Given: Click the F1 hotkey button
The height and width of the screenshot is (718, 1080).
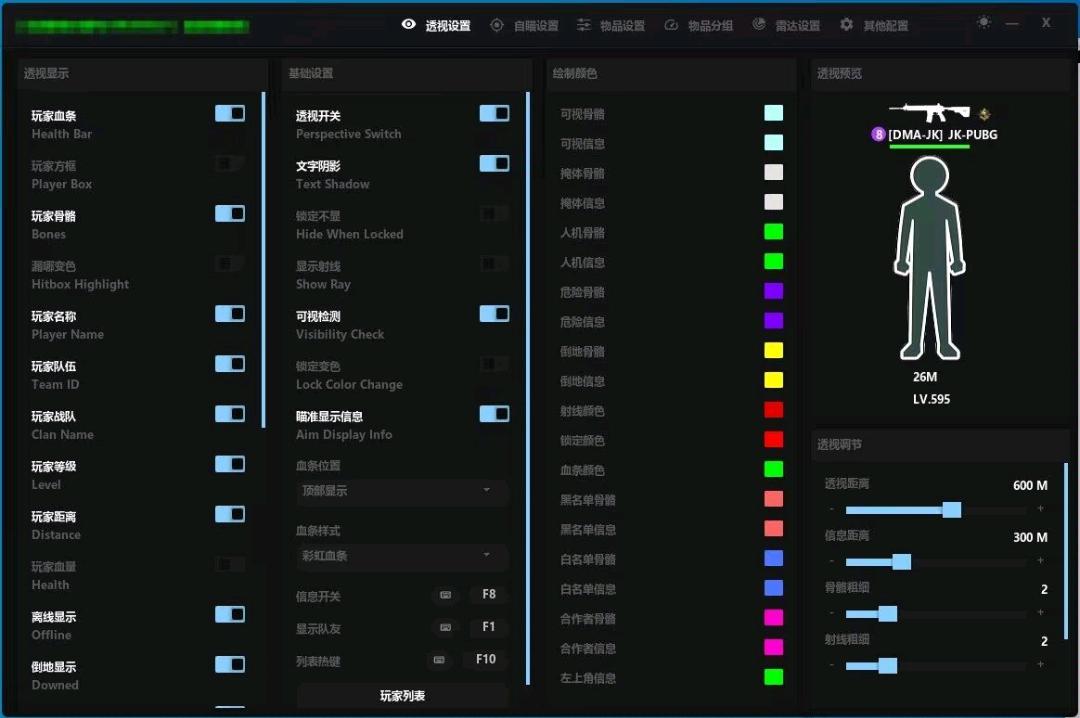Looking at the screenshot, I should pyautogui.click(x=488, y=626).
